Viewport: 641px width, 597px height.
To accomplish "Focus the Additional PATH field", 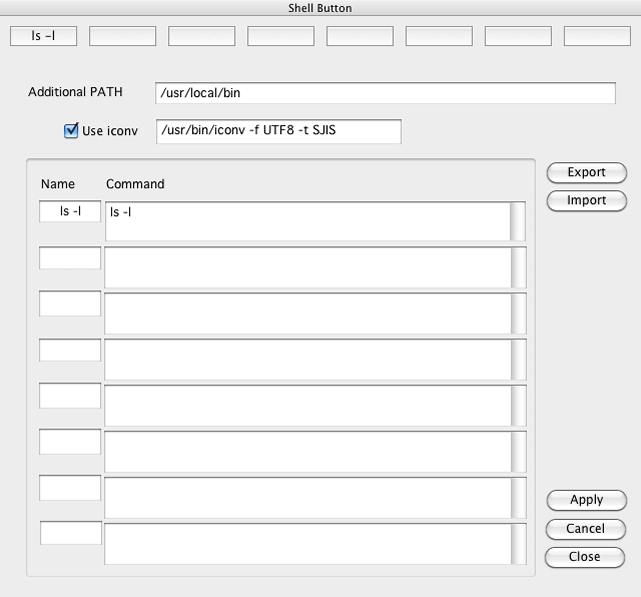I will tap(385, 93).
